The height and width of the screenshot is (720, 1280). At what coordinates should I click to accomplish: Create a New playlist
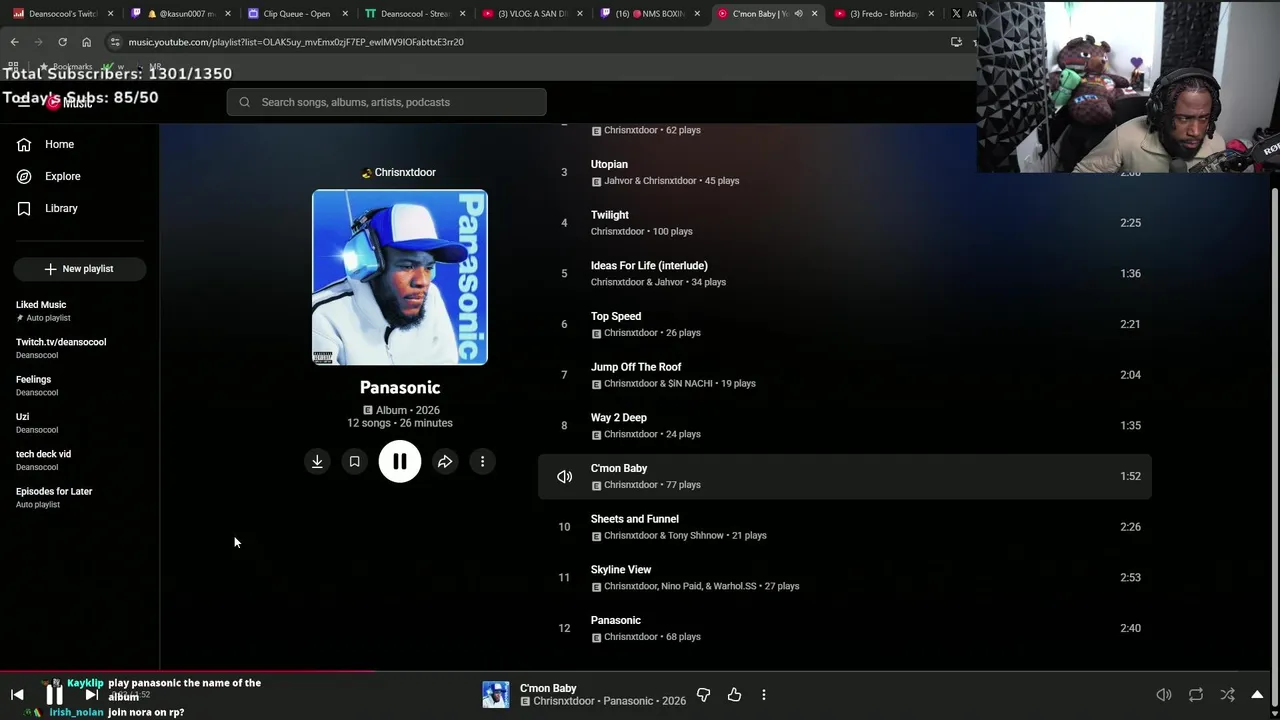click(x=80, y=269)
